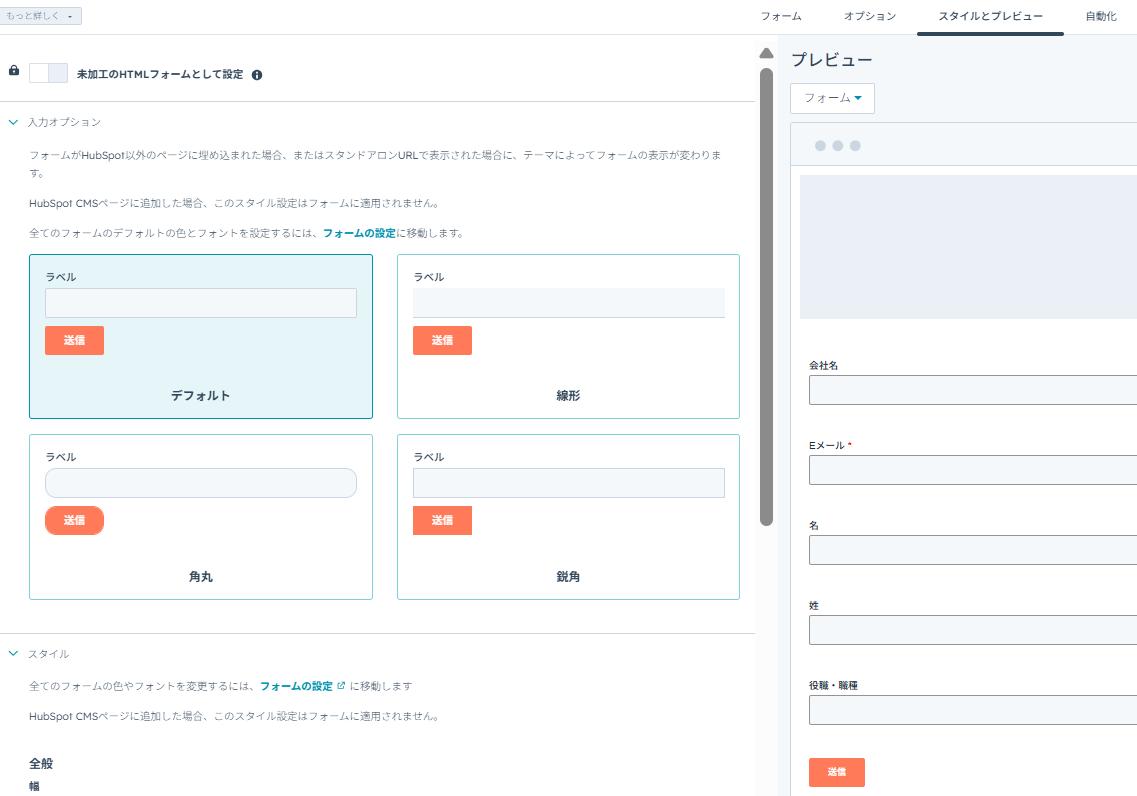Switch to the オプション tab

[869, 17]
